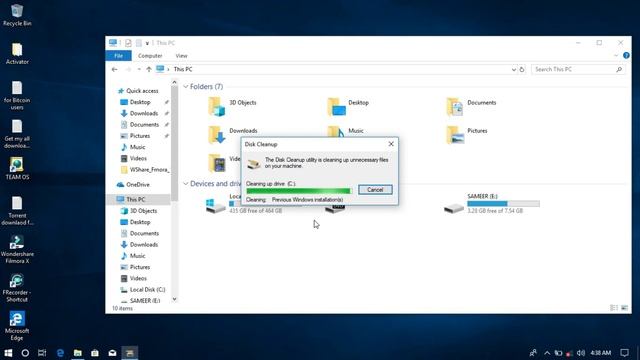Viewport: 640px width, 360px height.
Task: Collapse the Devices and drives group
Action: (186, 184)
